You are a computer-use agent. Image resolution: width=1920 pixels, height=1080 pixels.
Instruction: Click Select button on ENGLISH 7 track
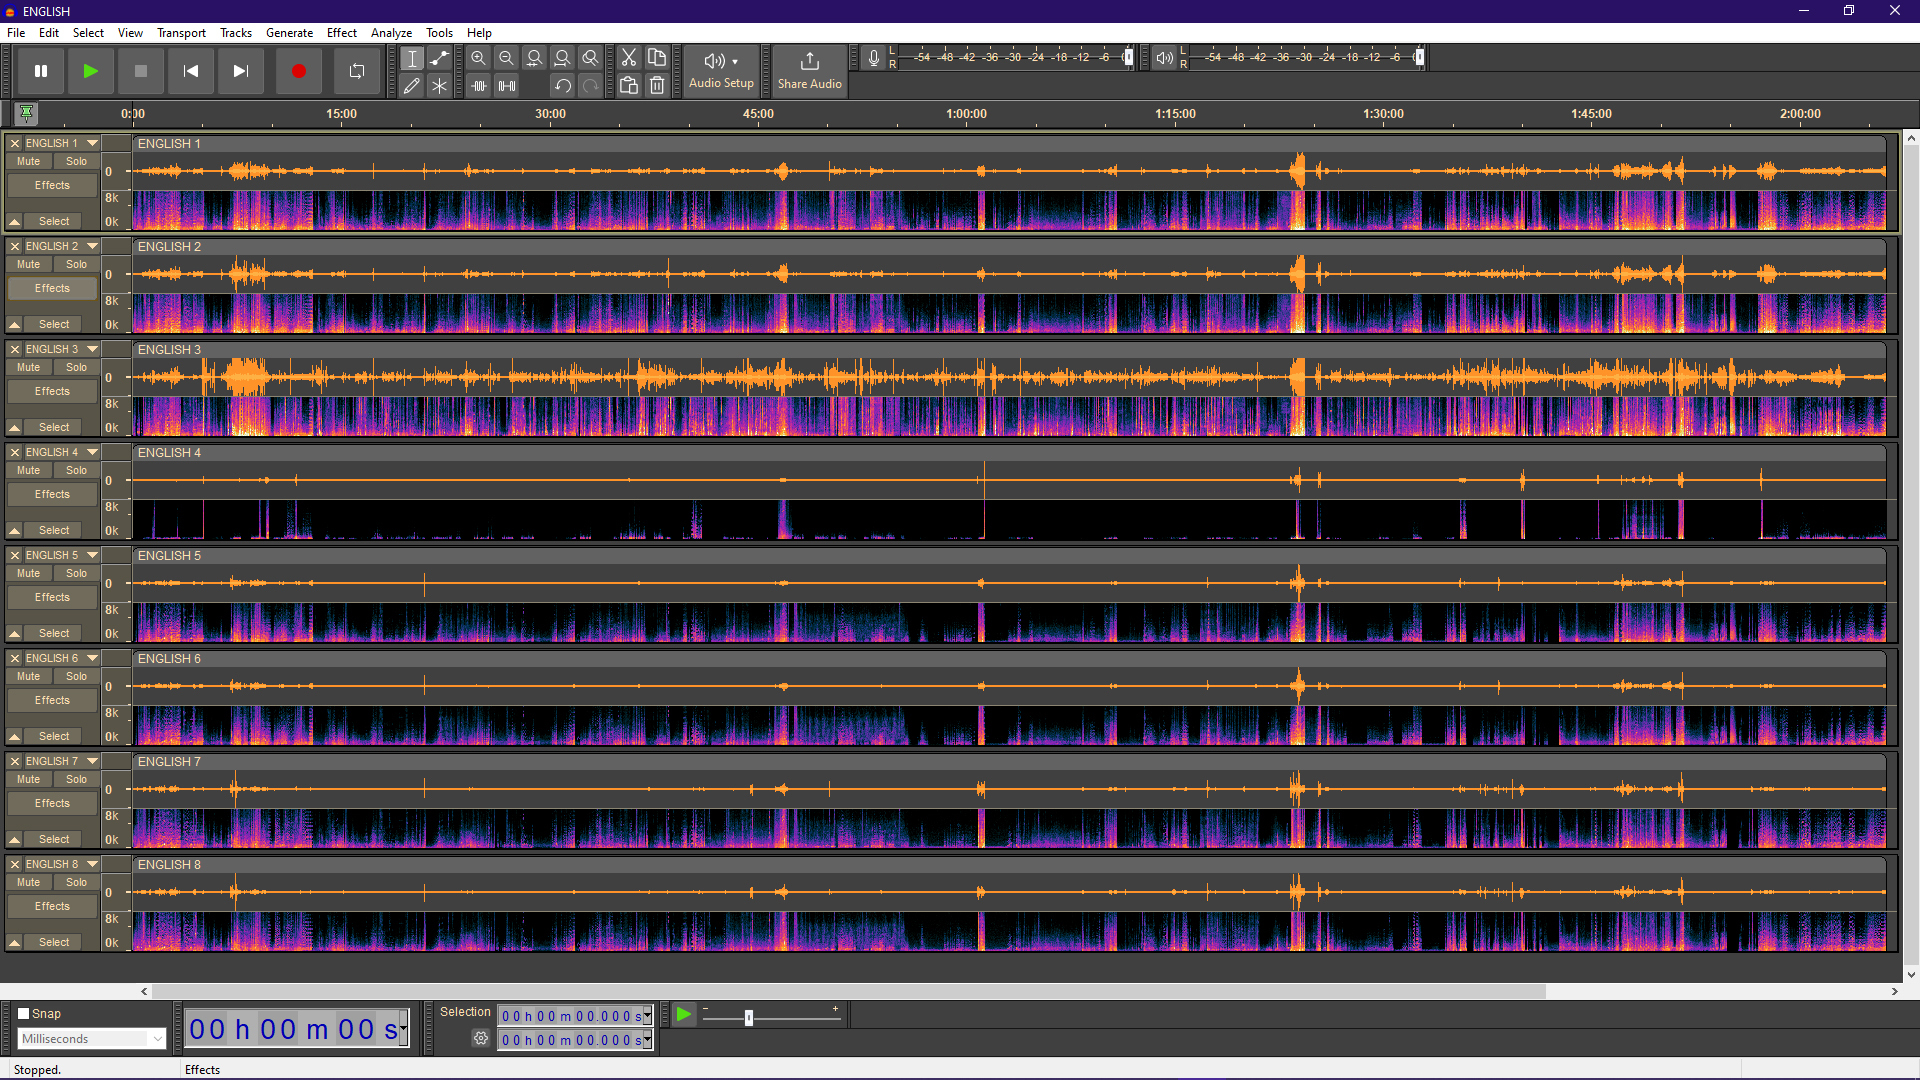coord(54,840)
